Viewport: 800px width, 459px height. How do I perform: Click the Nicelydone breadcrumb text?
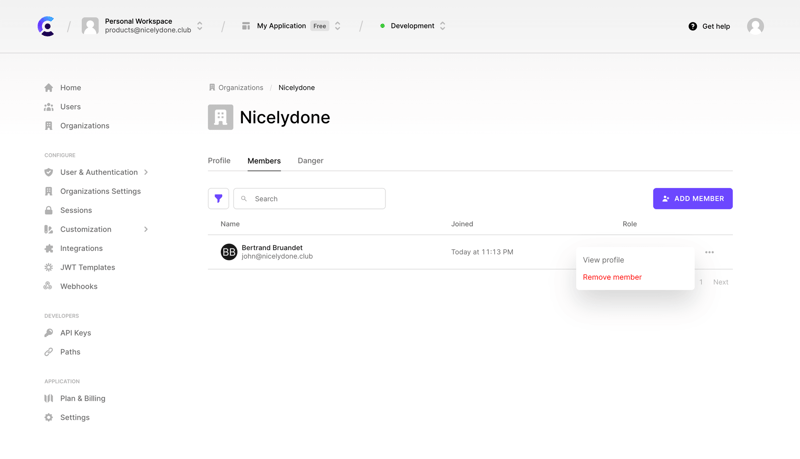click(x=296, y=87)
